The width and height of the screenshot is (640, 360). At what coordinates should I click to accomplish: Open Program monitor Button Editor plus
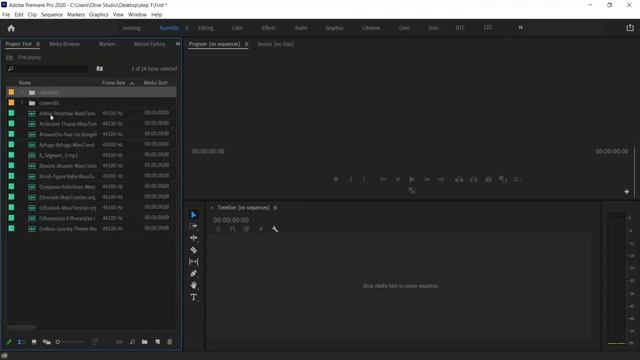coord(627,191)
